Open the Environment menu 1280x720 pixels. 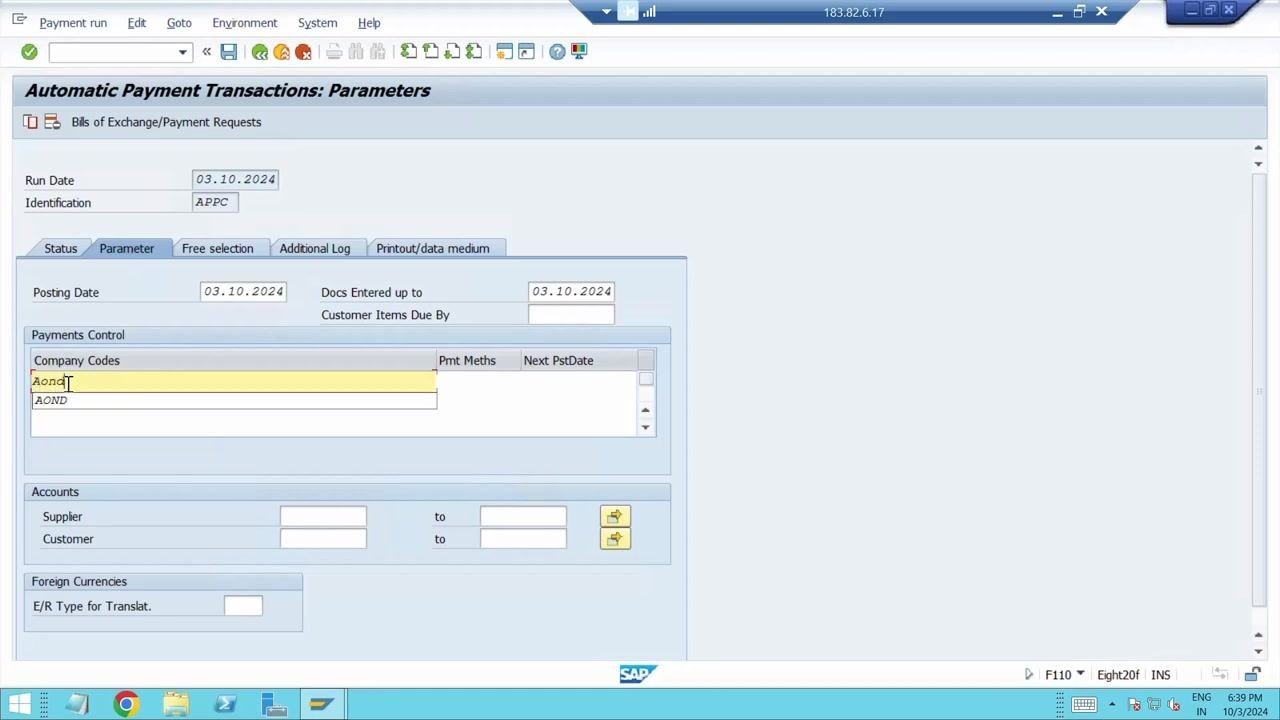[x=245, y=23]
